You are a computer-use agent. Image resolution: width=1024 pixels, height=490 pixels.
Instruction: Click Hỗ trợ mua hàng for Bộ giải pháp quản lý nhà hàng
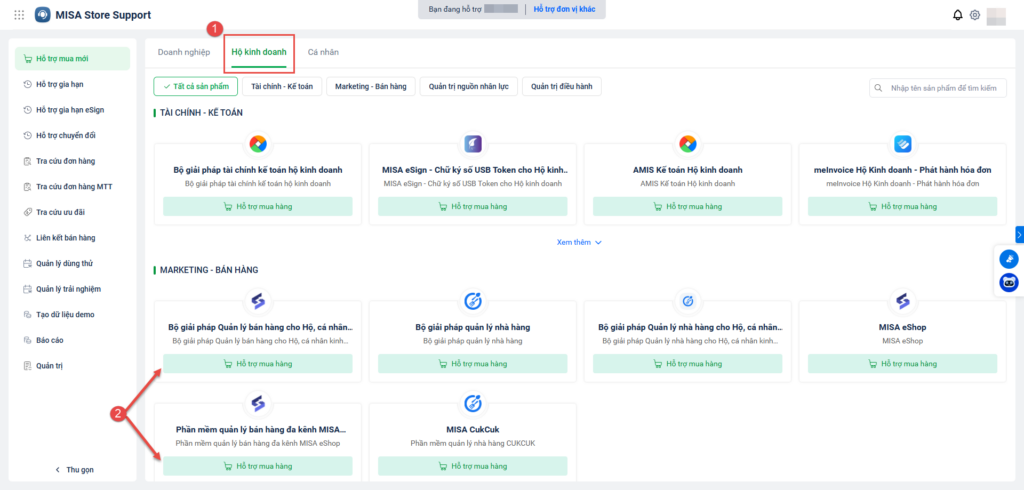[x=473, y=364]
